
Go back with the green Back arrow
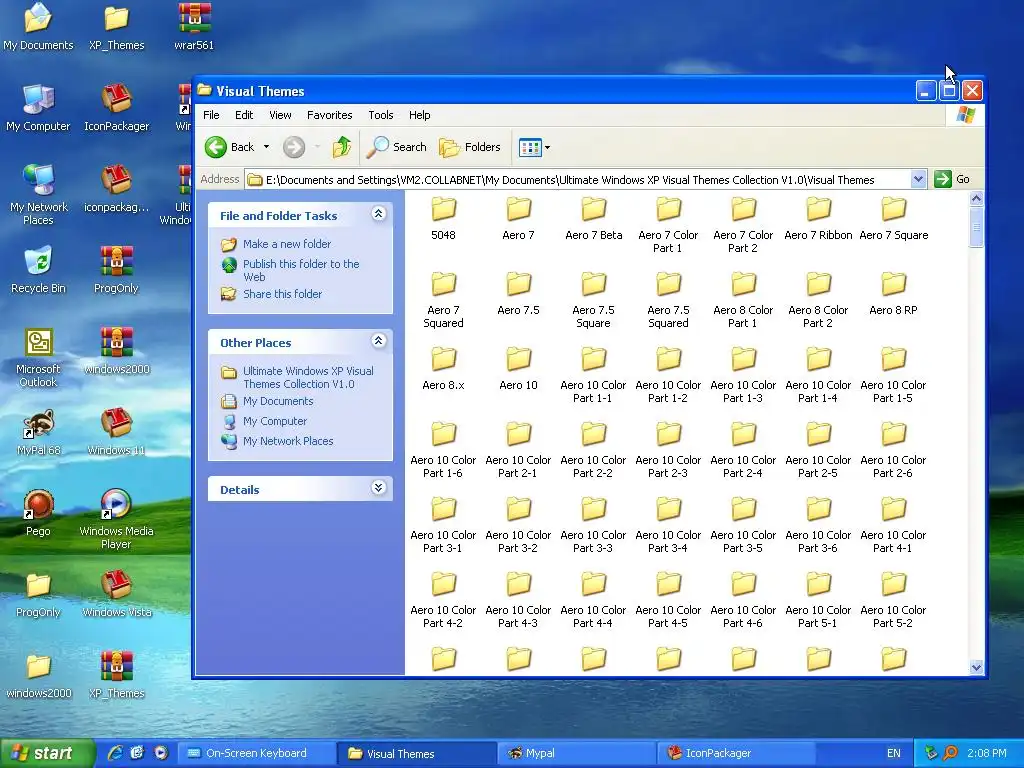coord(216,147)
